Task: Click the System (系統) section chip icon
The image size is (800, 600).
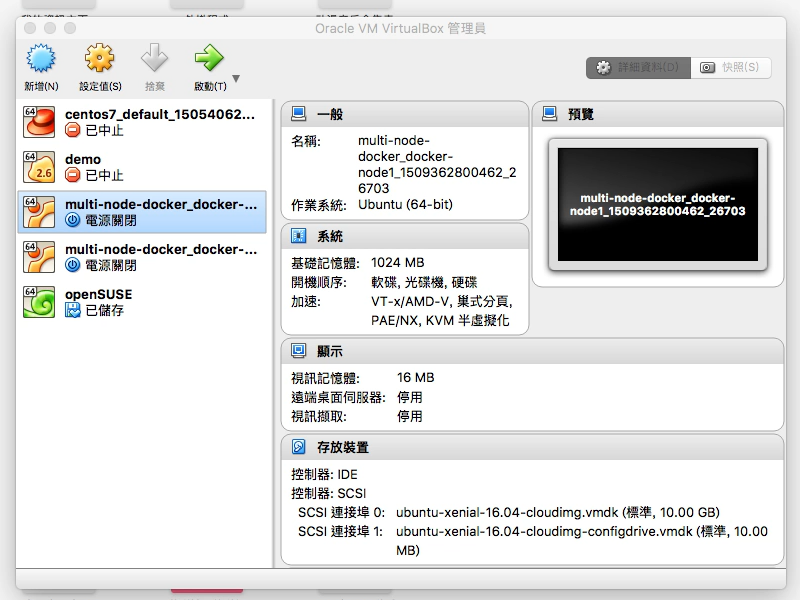Action: coord(298,236)
